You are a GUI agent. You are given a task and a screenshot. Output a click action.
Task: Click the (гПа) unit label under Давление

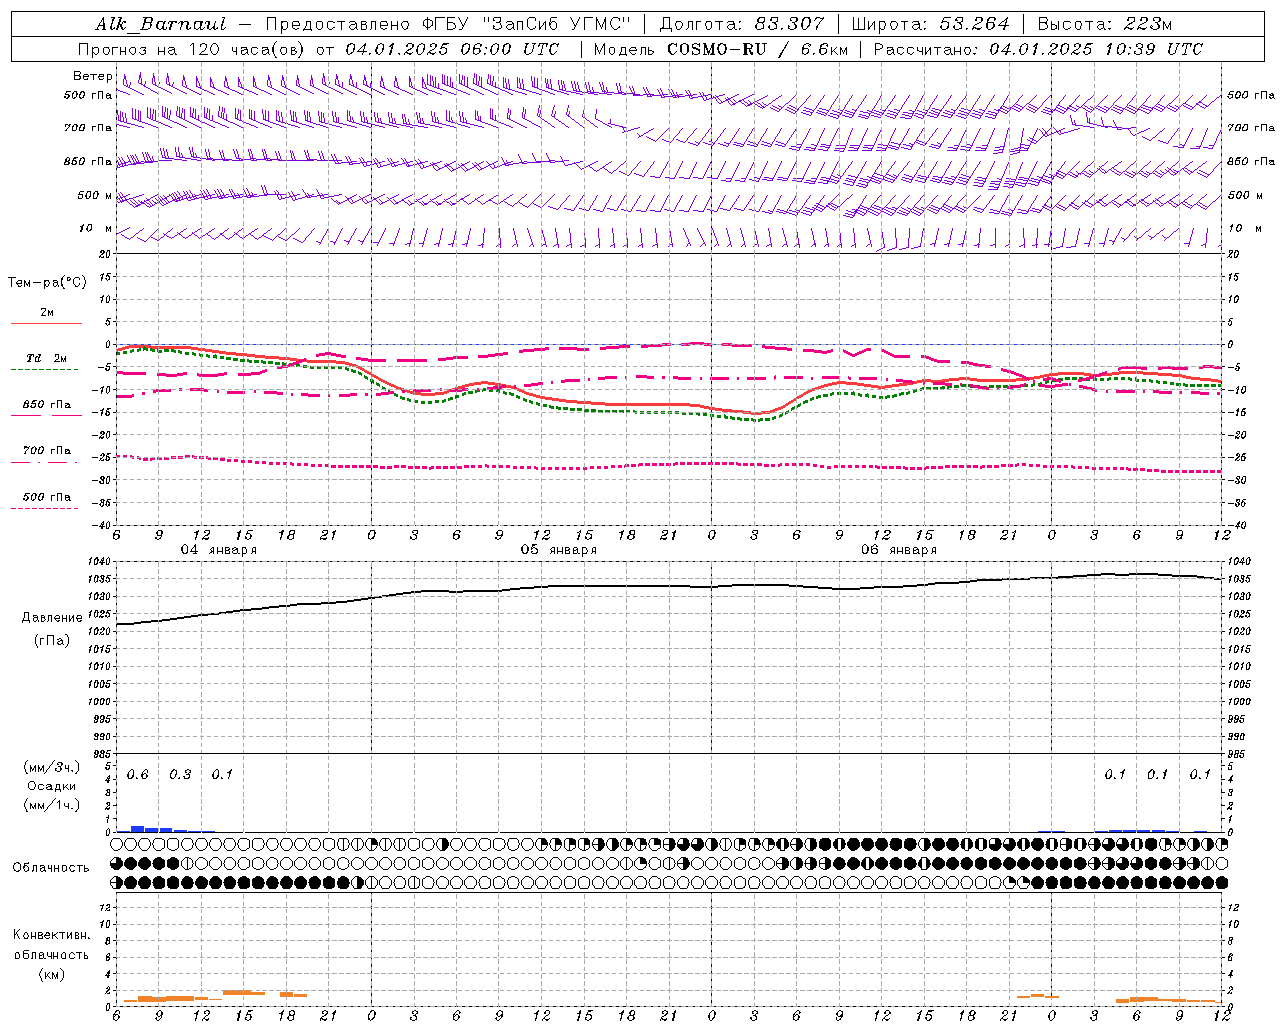52,641
